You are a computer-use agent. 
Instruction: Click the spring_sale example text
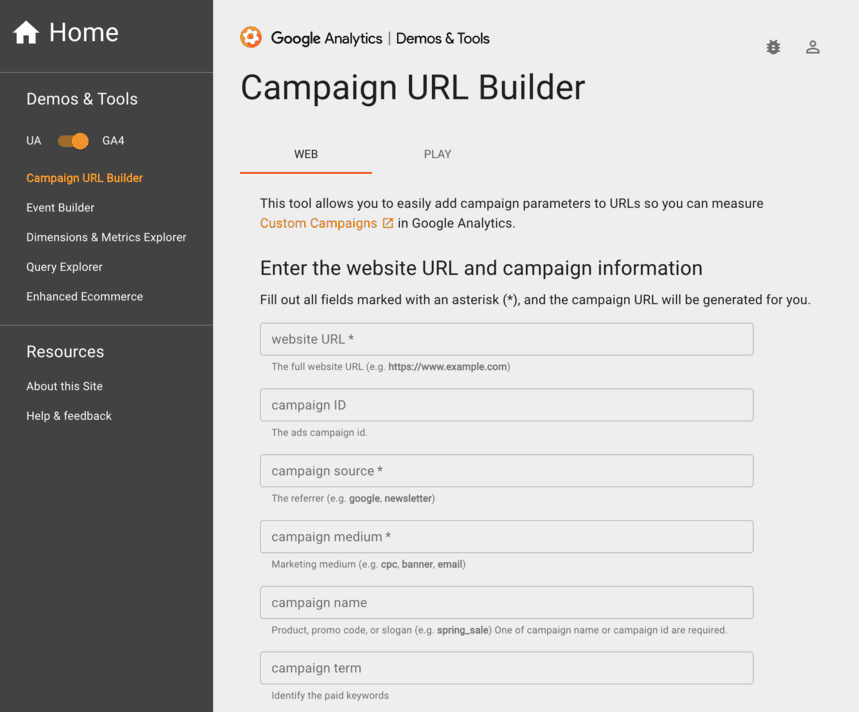point(462,630)
